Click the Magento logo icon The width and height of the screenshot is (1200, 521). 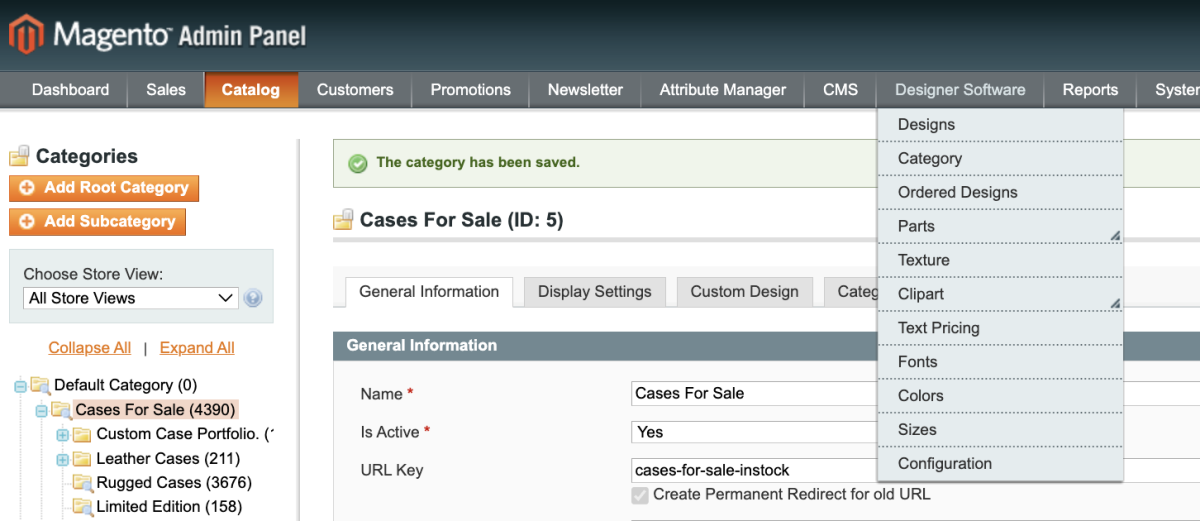coord(26,36)
